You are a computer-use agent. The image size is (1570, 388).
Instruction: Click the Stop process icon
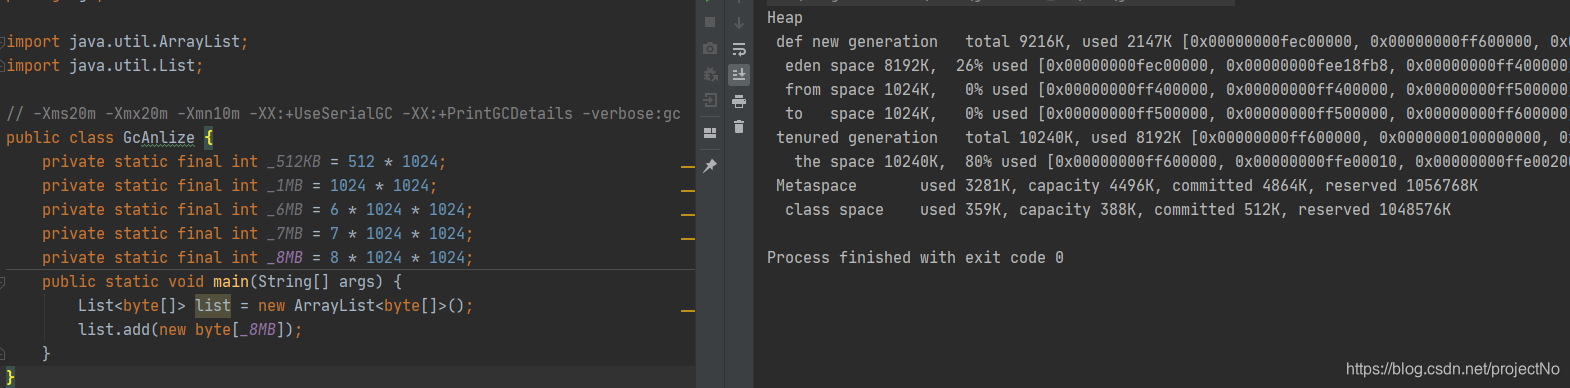710,22
